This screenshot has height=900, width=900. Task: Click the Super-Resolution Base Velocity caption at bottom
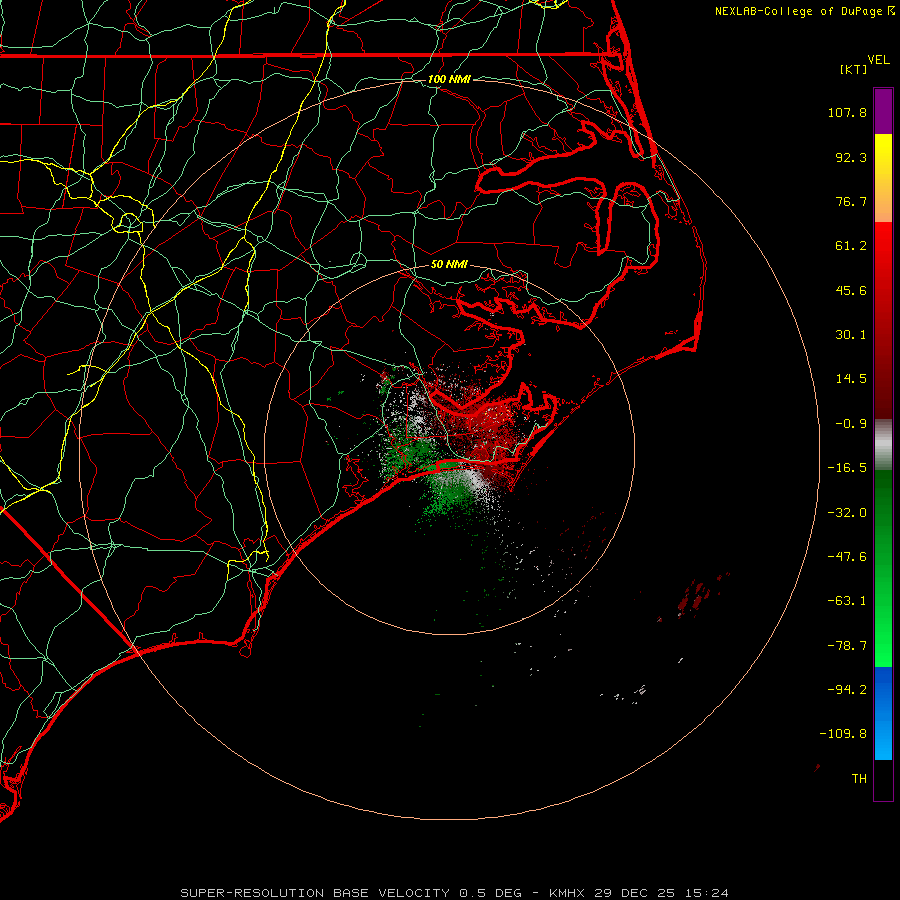coord(455,893)
